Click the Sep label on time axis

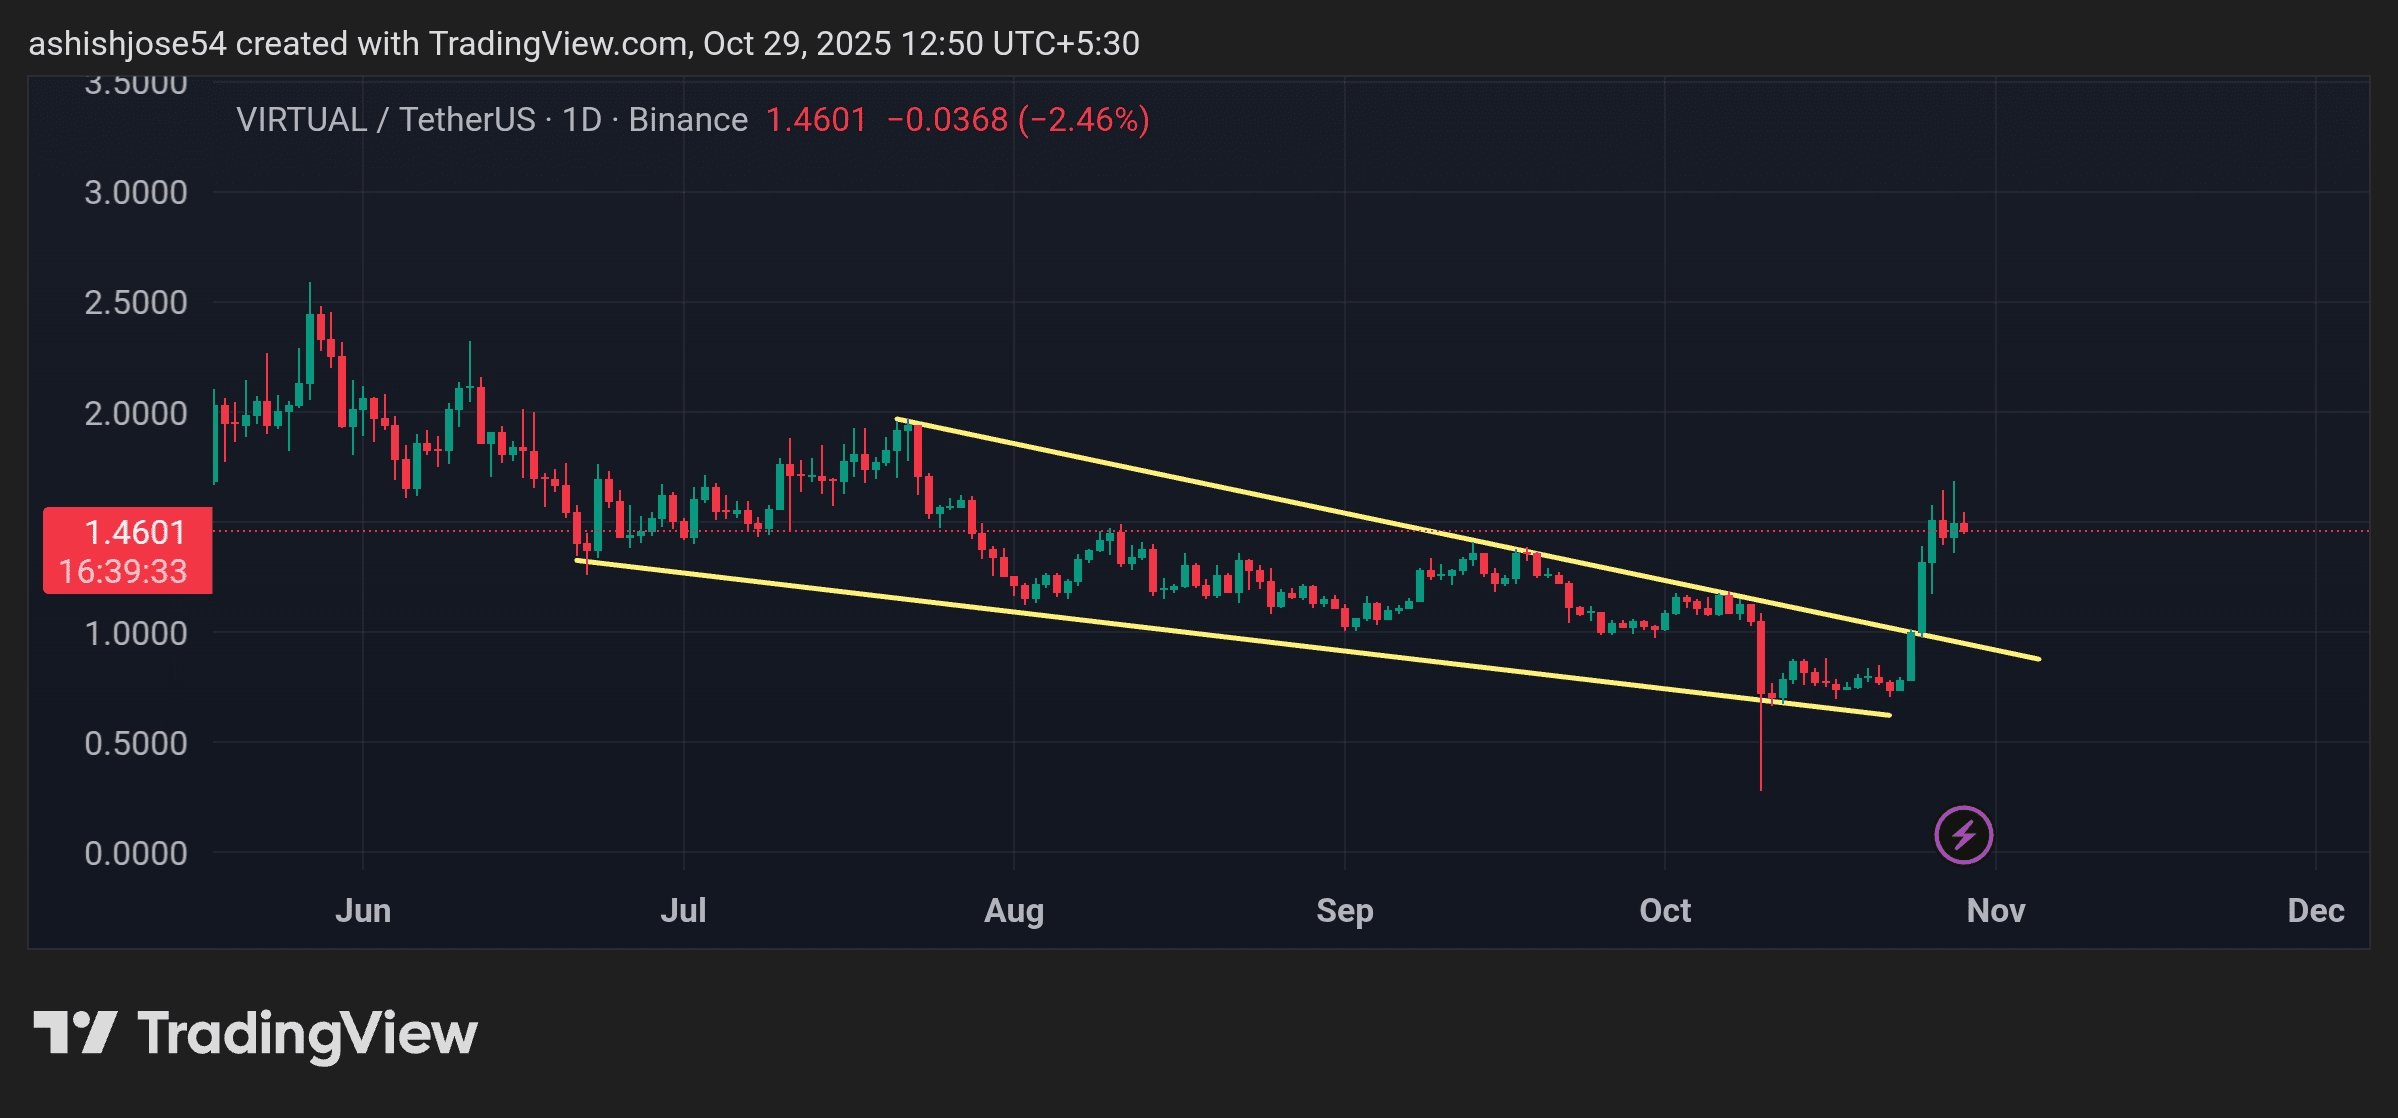pos(1344,910)
